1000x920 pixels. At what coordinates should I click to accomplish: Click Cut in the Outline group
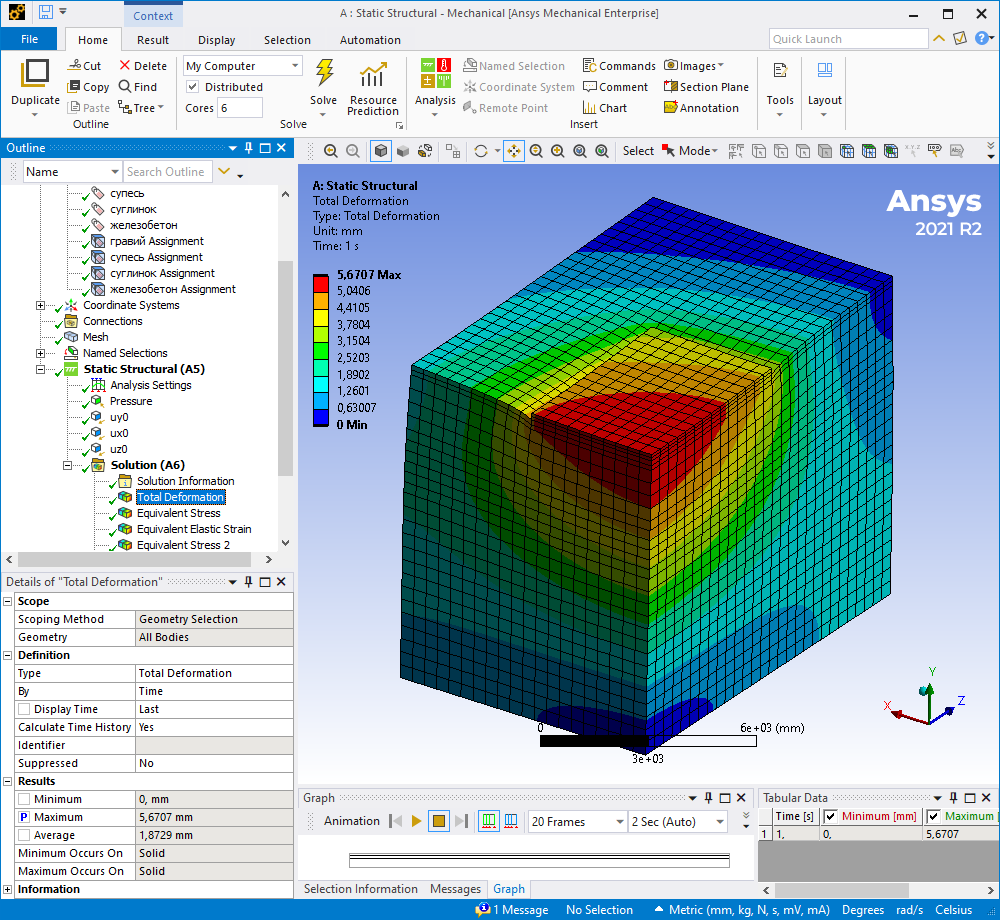point(84,66)
